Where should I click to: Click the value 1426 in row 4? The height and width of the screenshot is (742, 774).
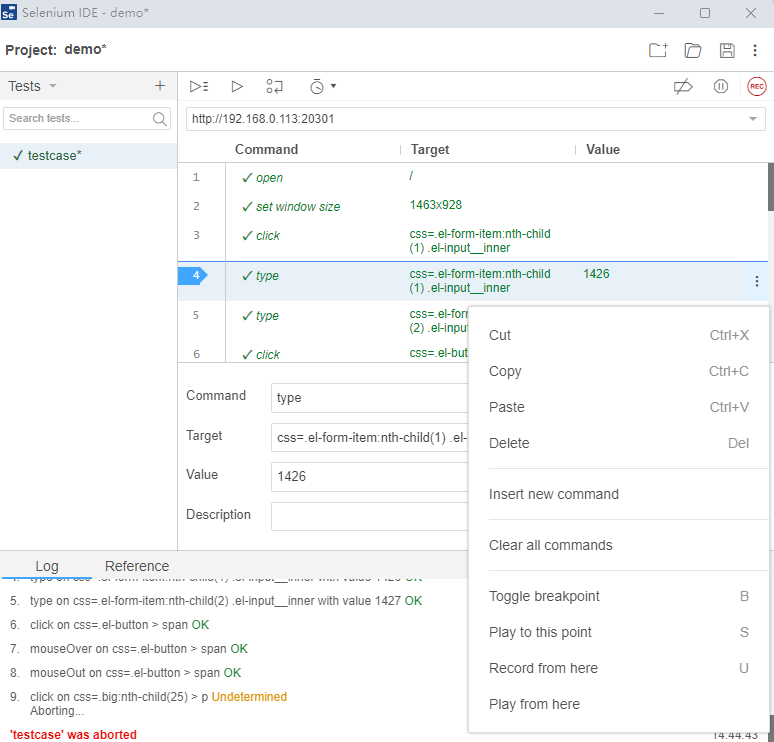coord(596,273)
